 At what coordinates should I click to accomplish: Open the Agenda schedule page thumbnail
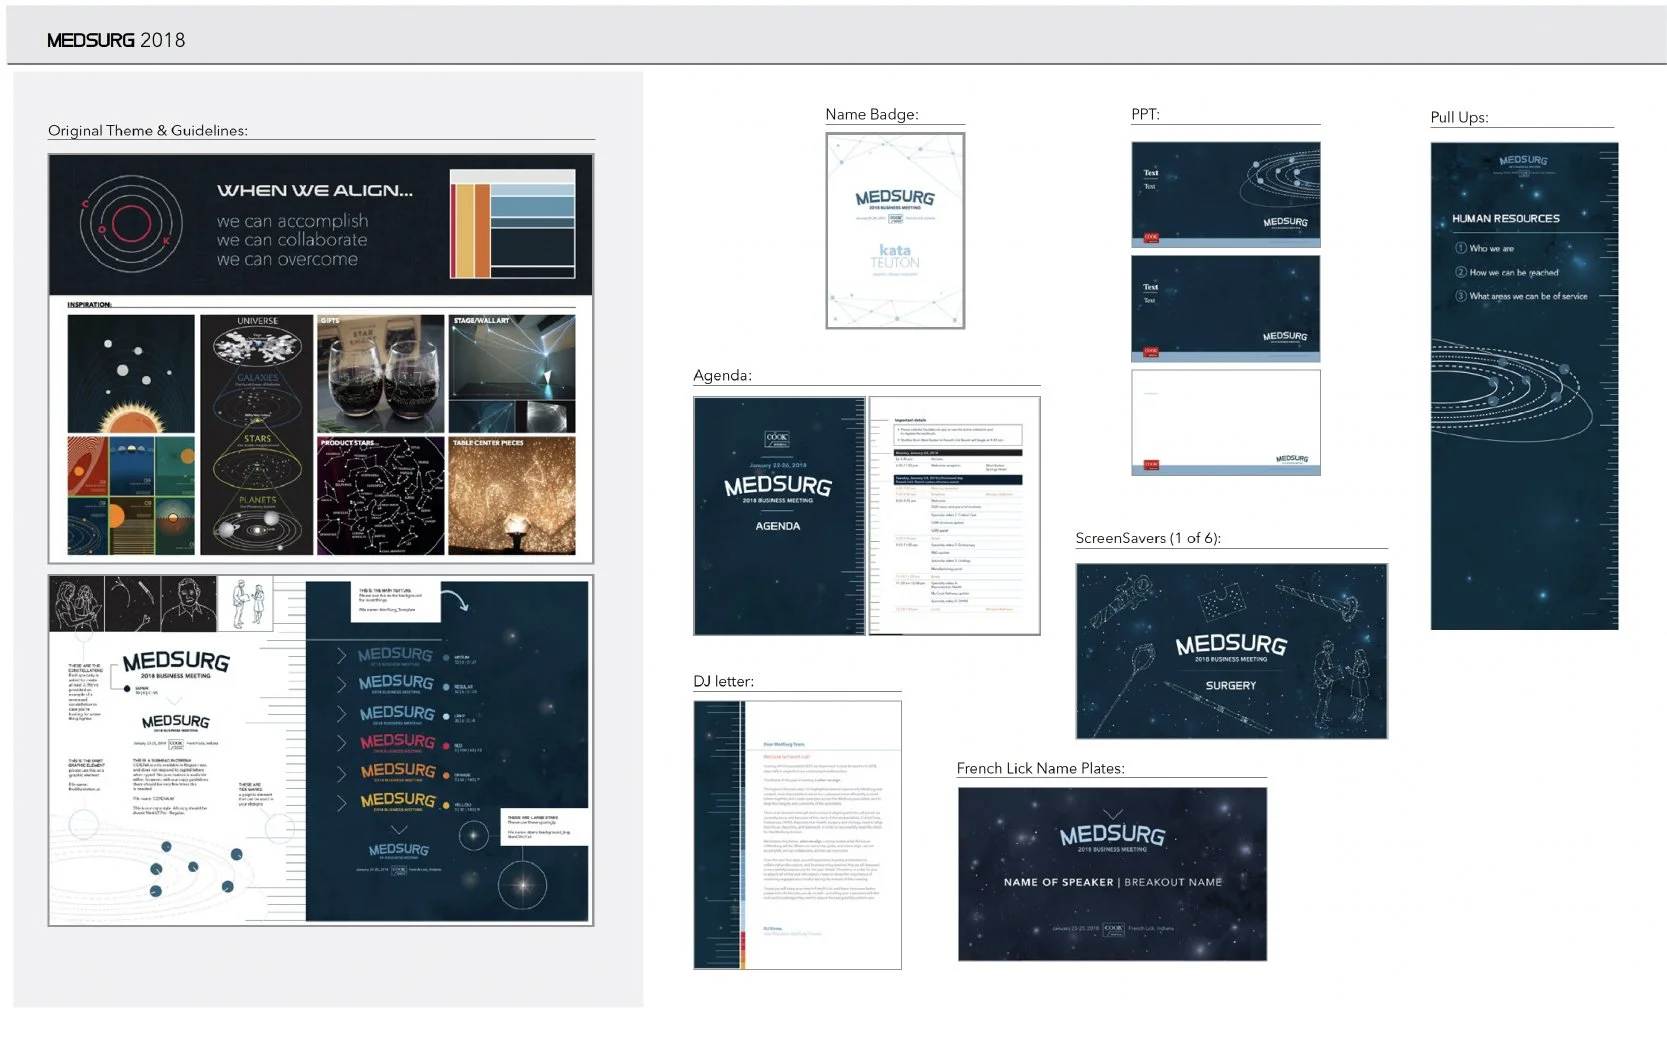pyautogui.click(x=954, y=516)
